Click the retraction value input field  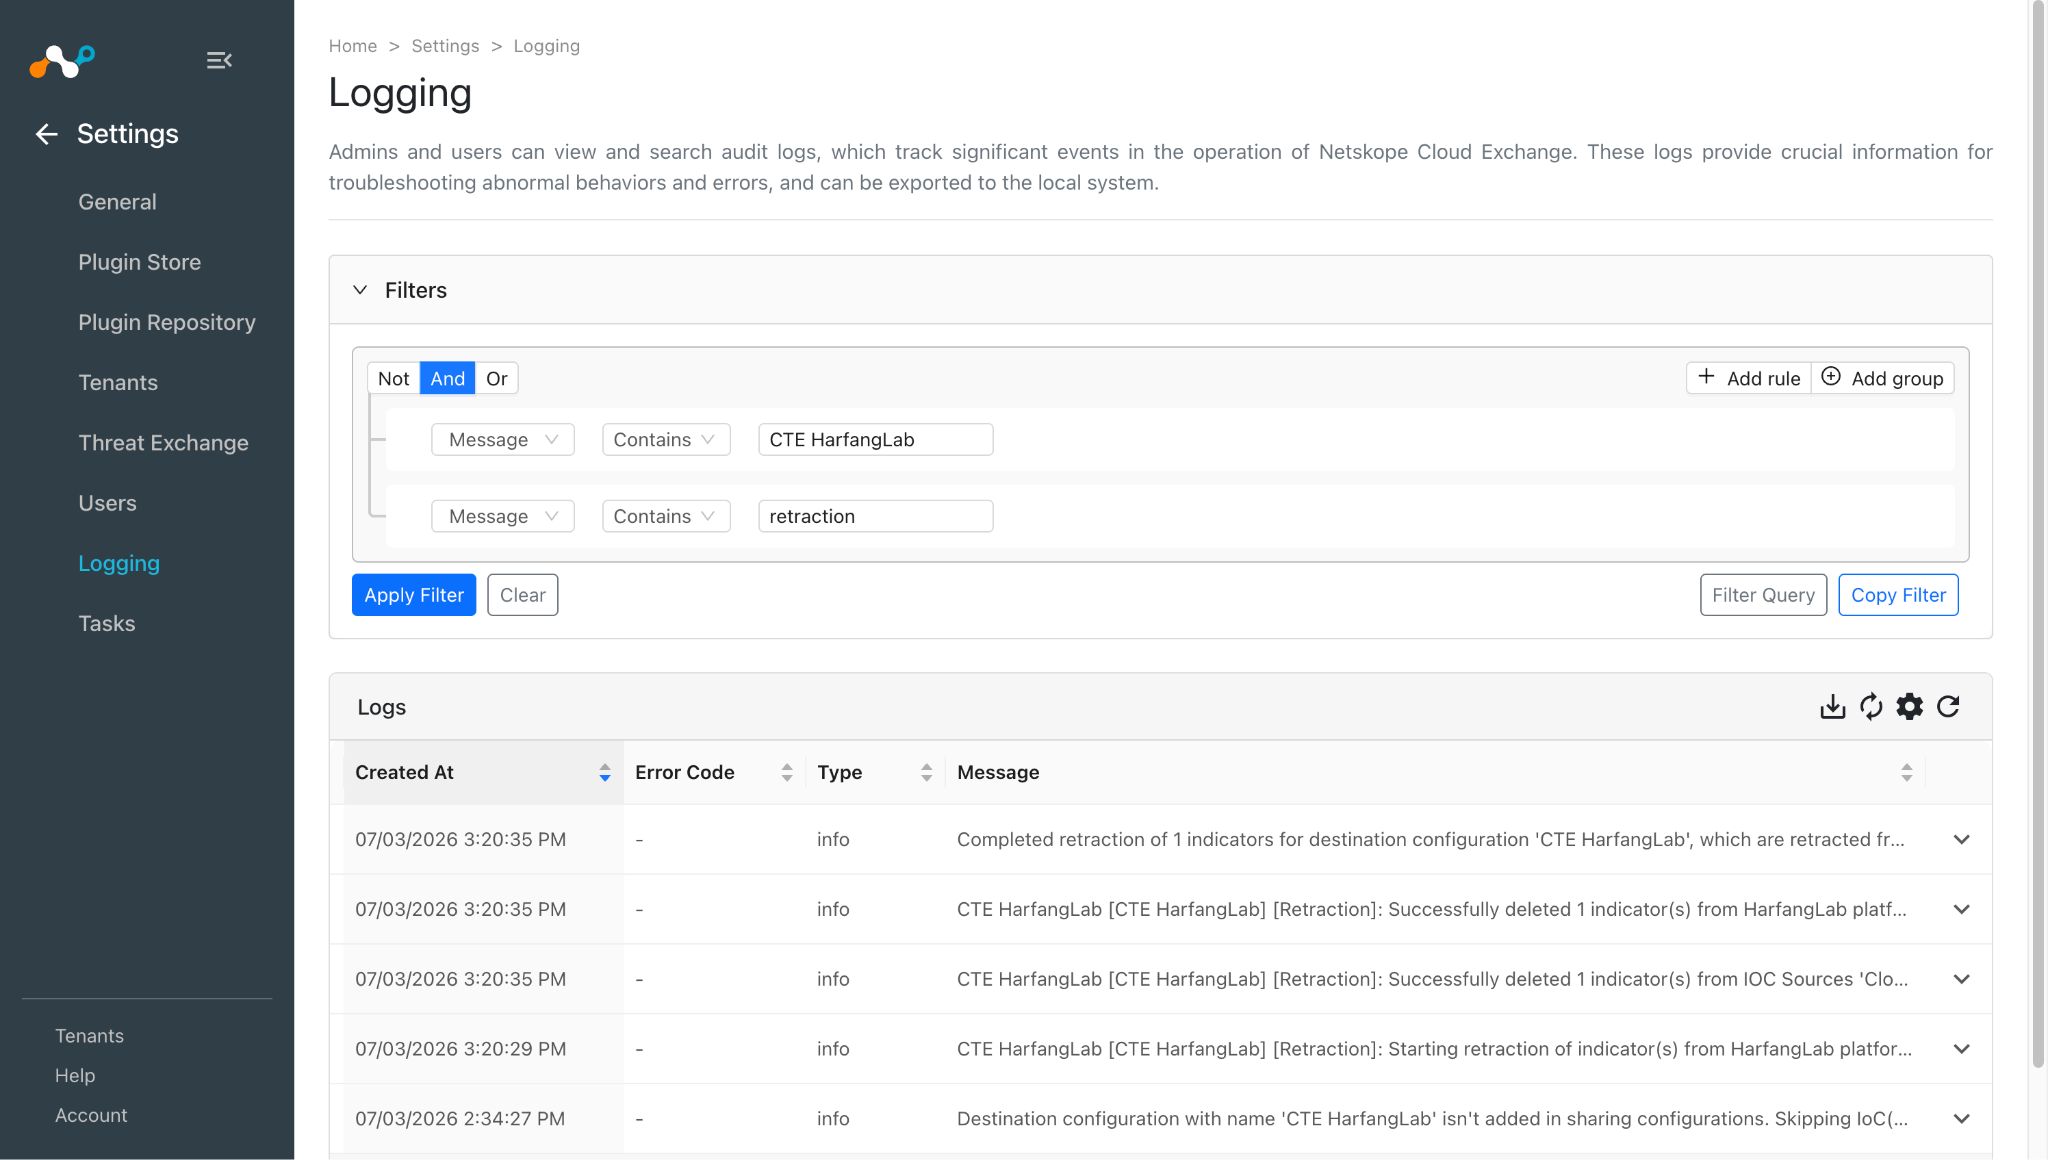[x=875, y=517]
